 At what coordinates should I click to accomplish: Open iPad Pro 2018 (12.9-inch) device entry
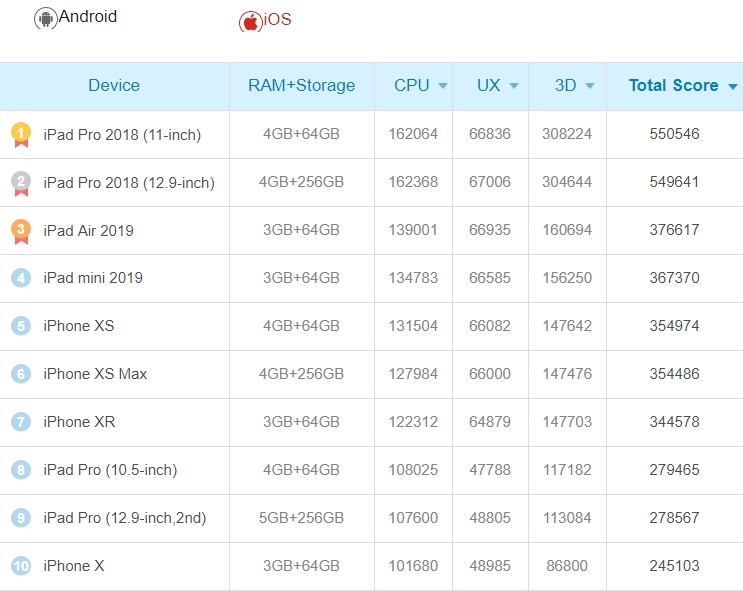[x=129, y=183]
